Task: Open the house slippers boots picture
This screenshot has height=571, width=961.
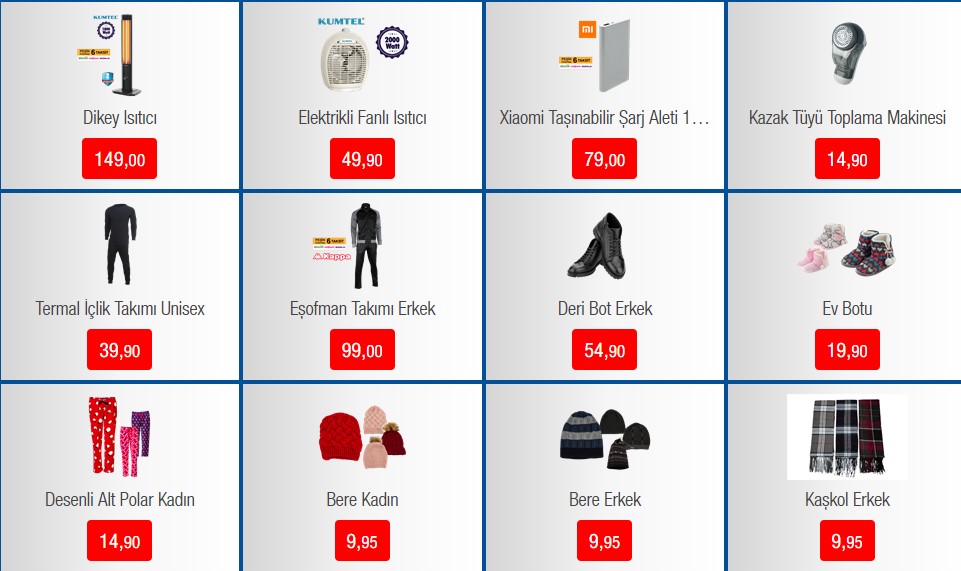Action: (847, 249)
